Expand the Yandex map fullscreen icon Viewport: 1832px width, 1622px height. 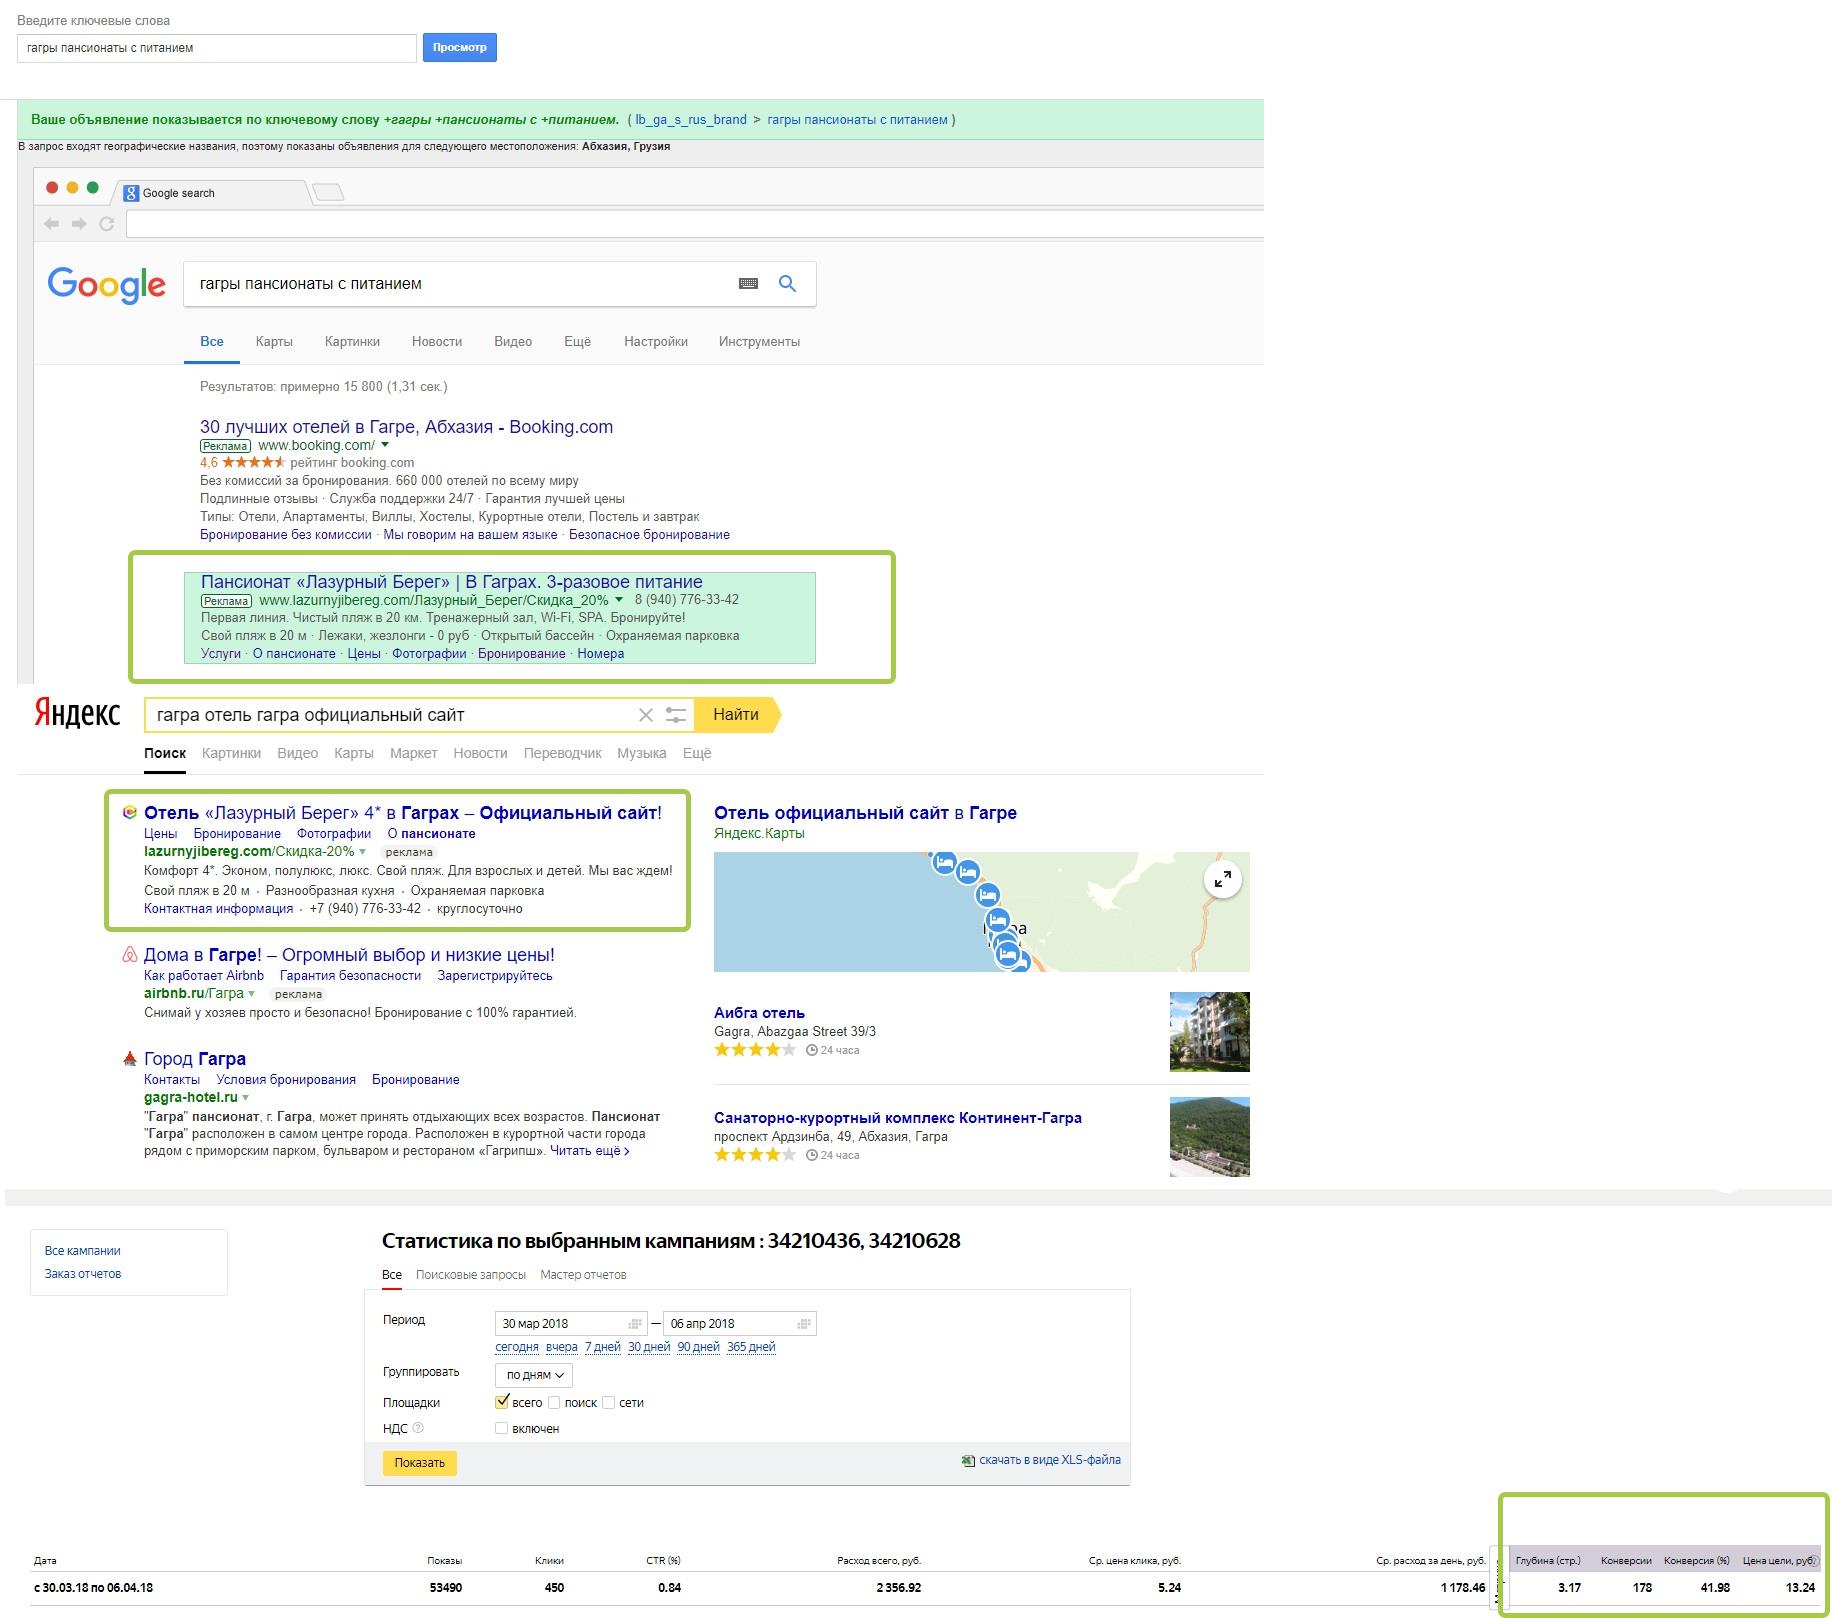[1222, 880]
